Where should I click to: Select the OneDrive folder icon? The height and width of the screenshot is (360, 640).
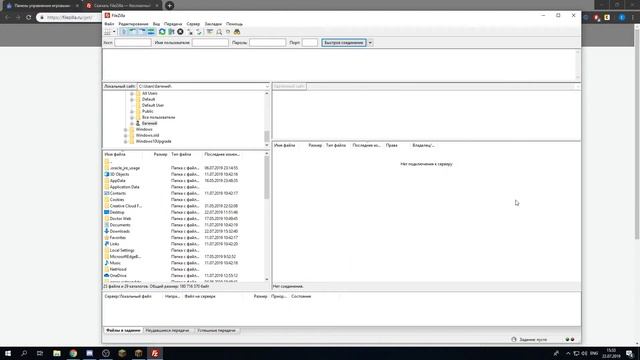[x=107, y=276]
